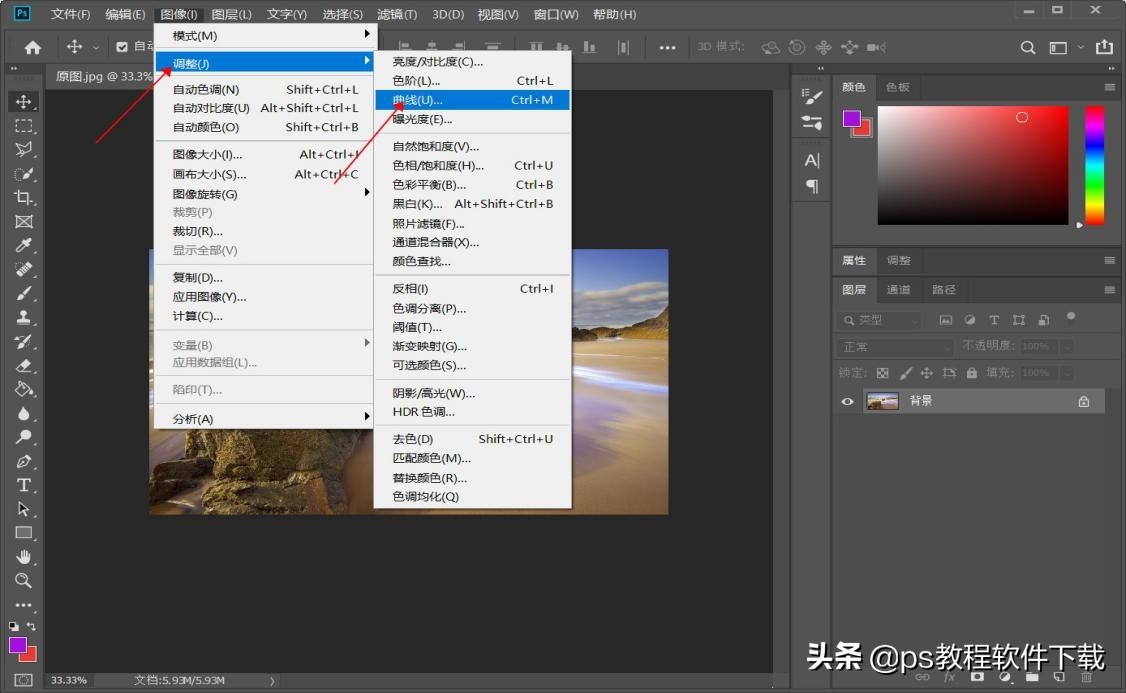Select the Blur tool
The width and height of the screenshot is (1126, 693).
pyautogui.click(x=24, y=413)
